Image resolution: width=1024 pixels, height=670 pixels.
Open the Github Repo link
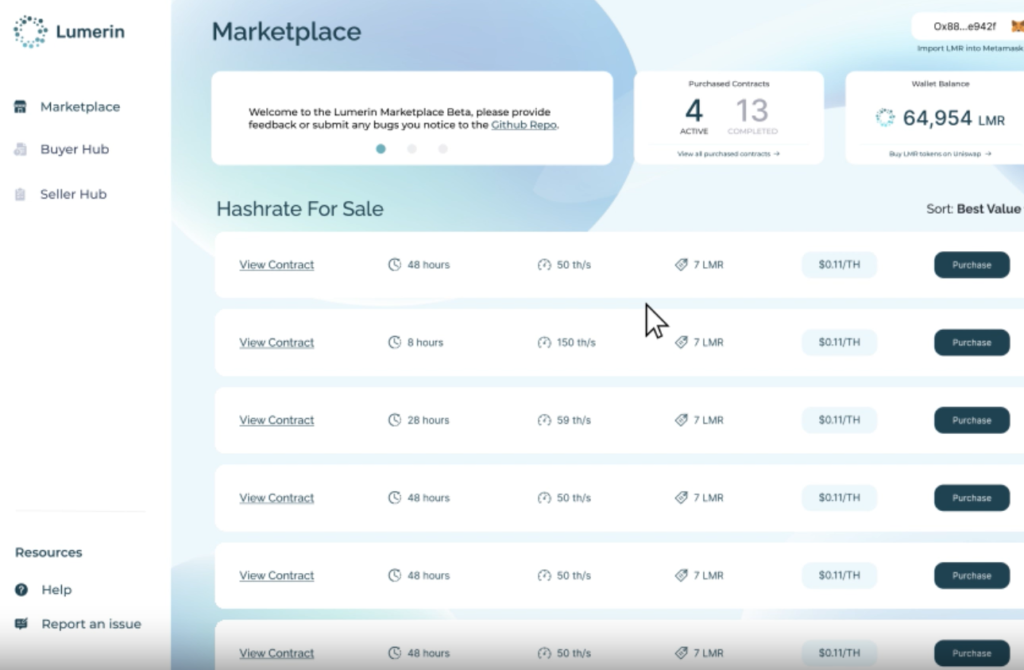point(524,126)
